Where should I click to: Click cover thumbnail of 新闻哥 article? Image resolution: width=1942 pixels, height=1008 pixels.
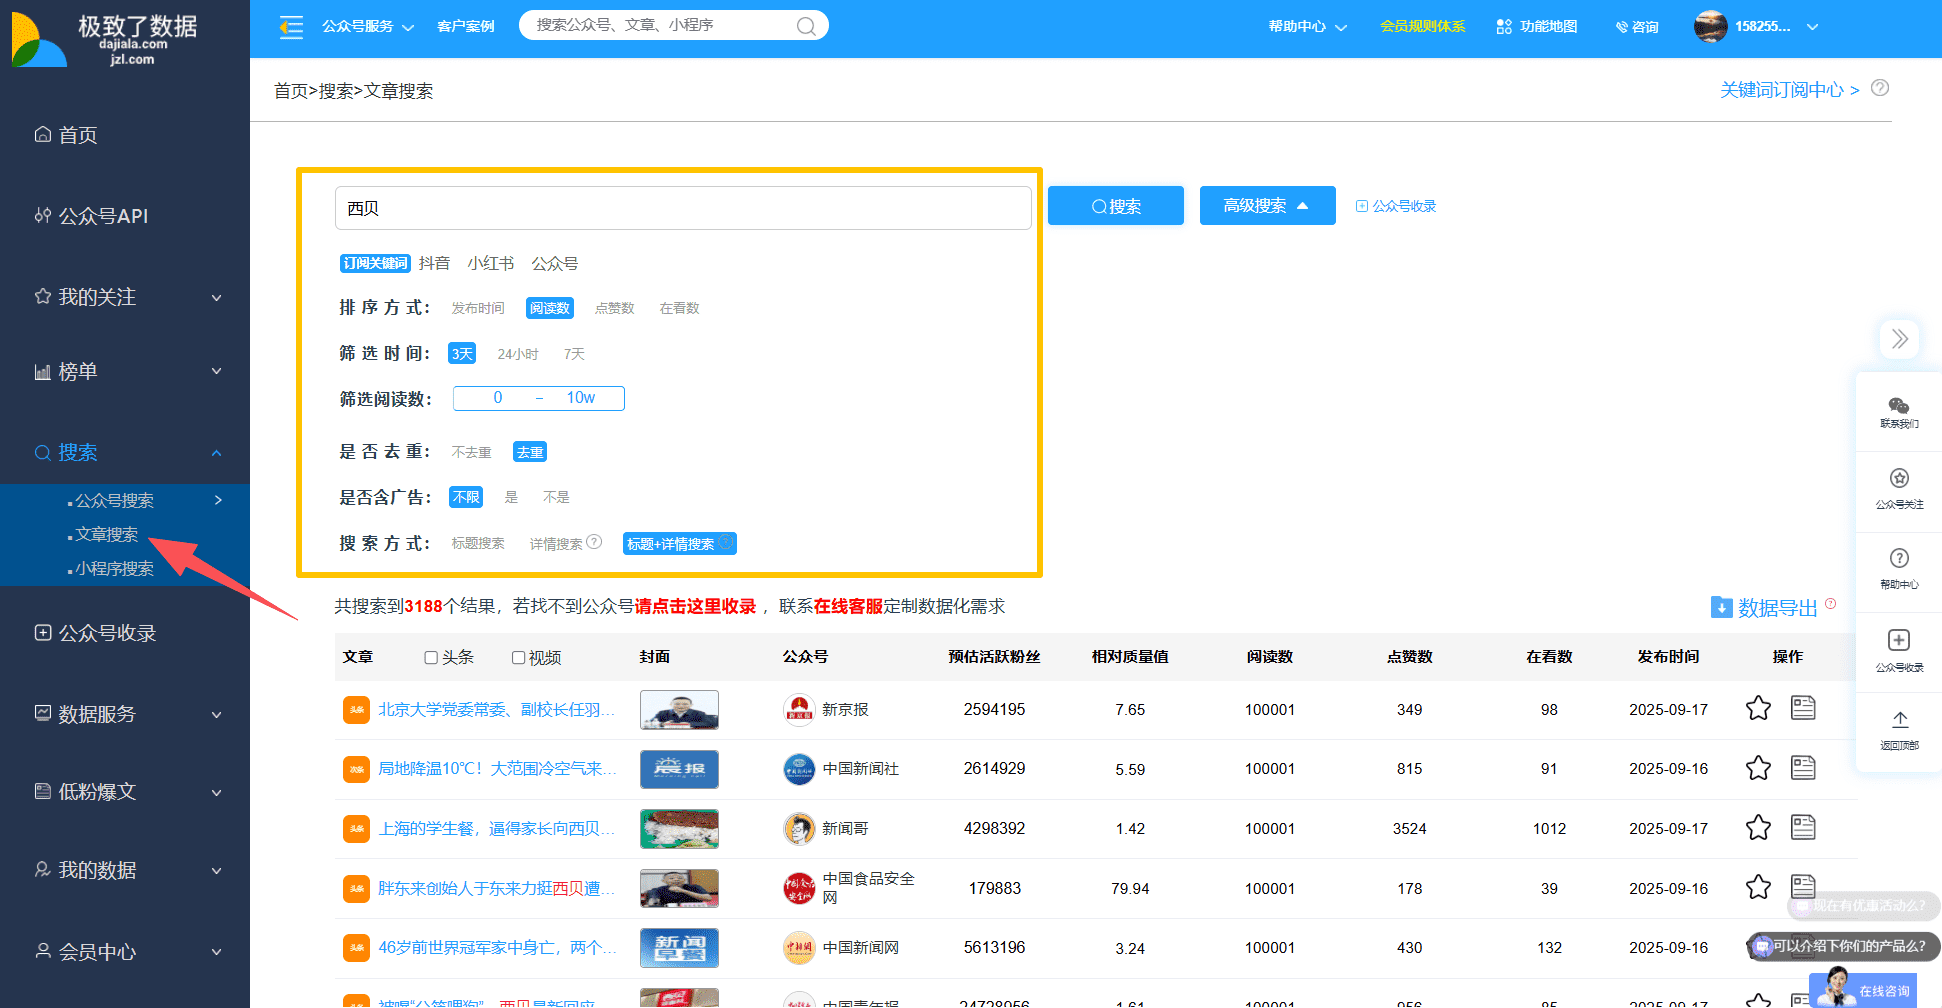(679, 828)
